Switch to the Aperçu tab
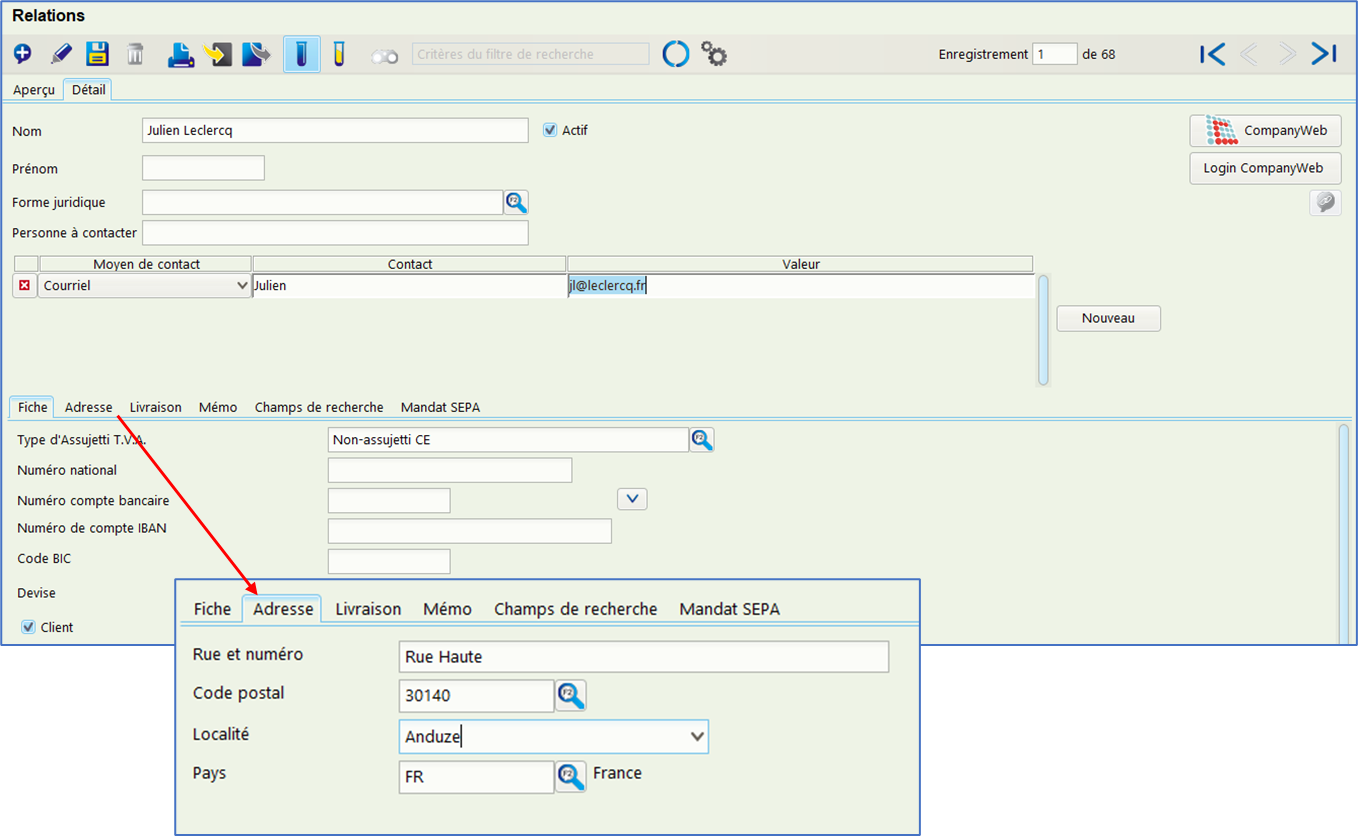This screenshot has height=836, width=1358. point(34,90)
